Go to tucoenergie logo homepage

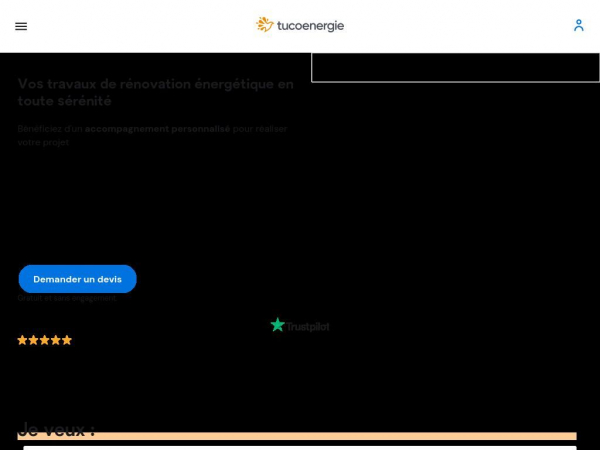(300, 25)
